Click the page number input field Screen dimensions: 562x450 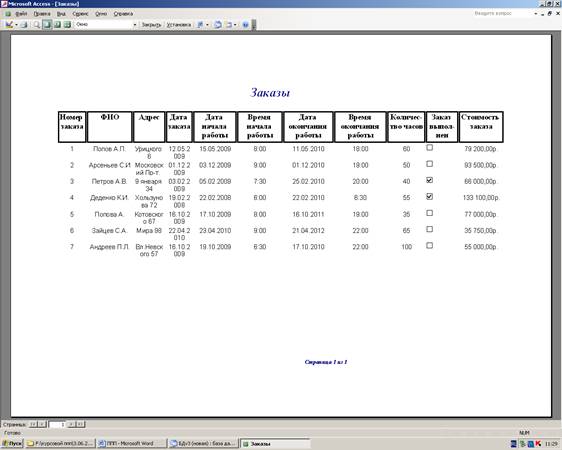57,424
